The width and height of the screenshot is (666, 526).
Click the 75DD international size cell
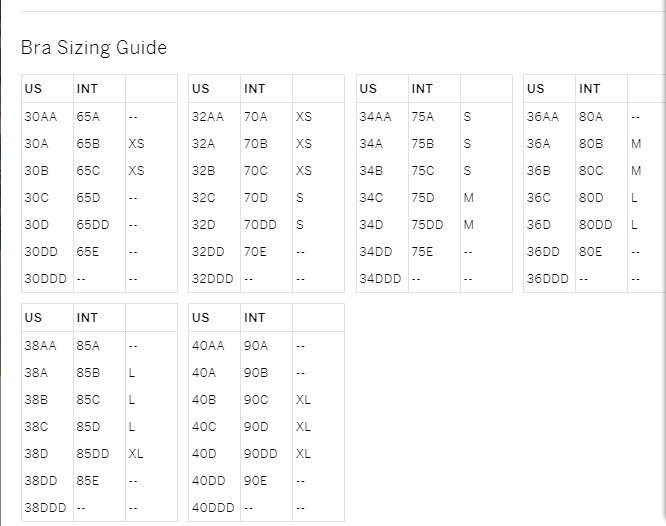coord(427,225)
